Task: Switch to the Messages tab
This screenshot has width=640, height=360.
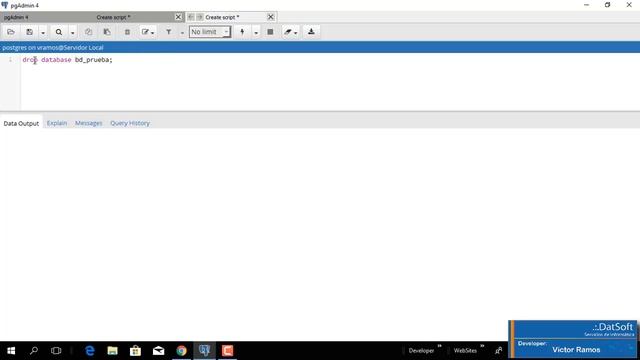Action: tap(89, 123)
